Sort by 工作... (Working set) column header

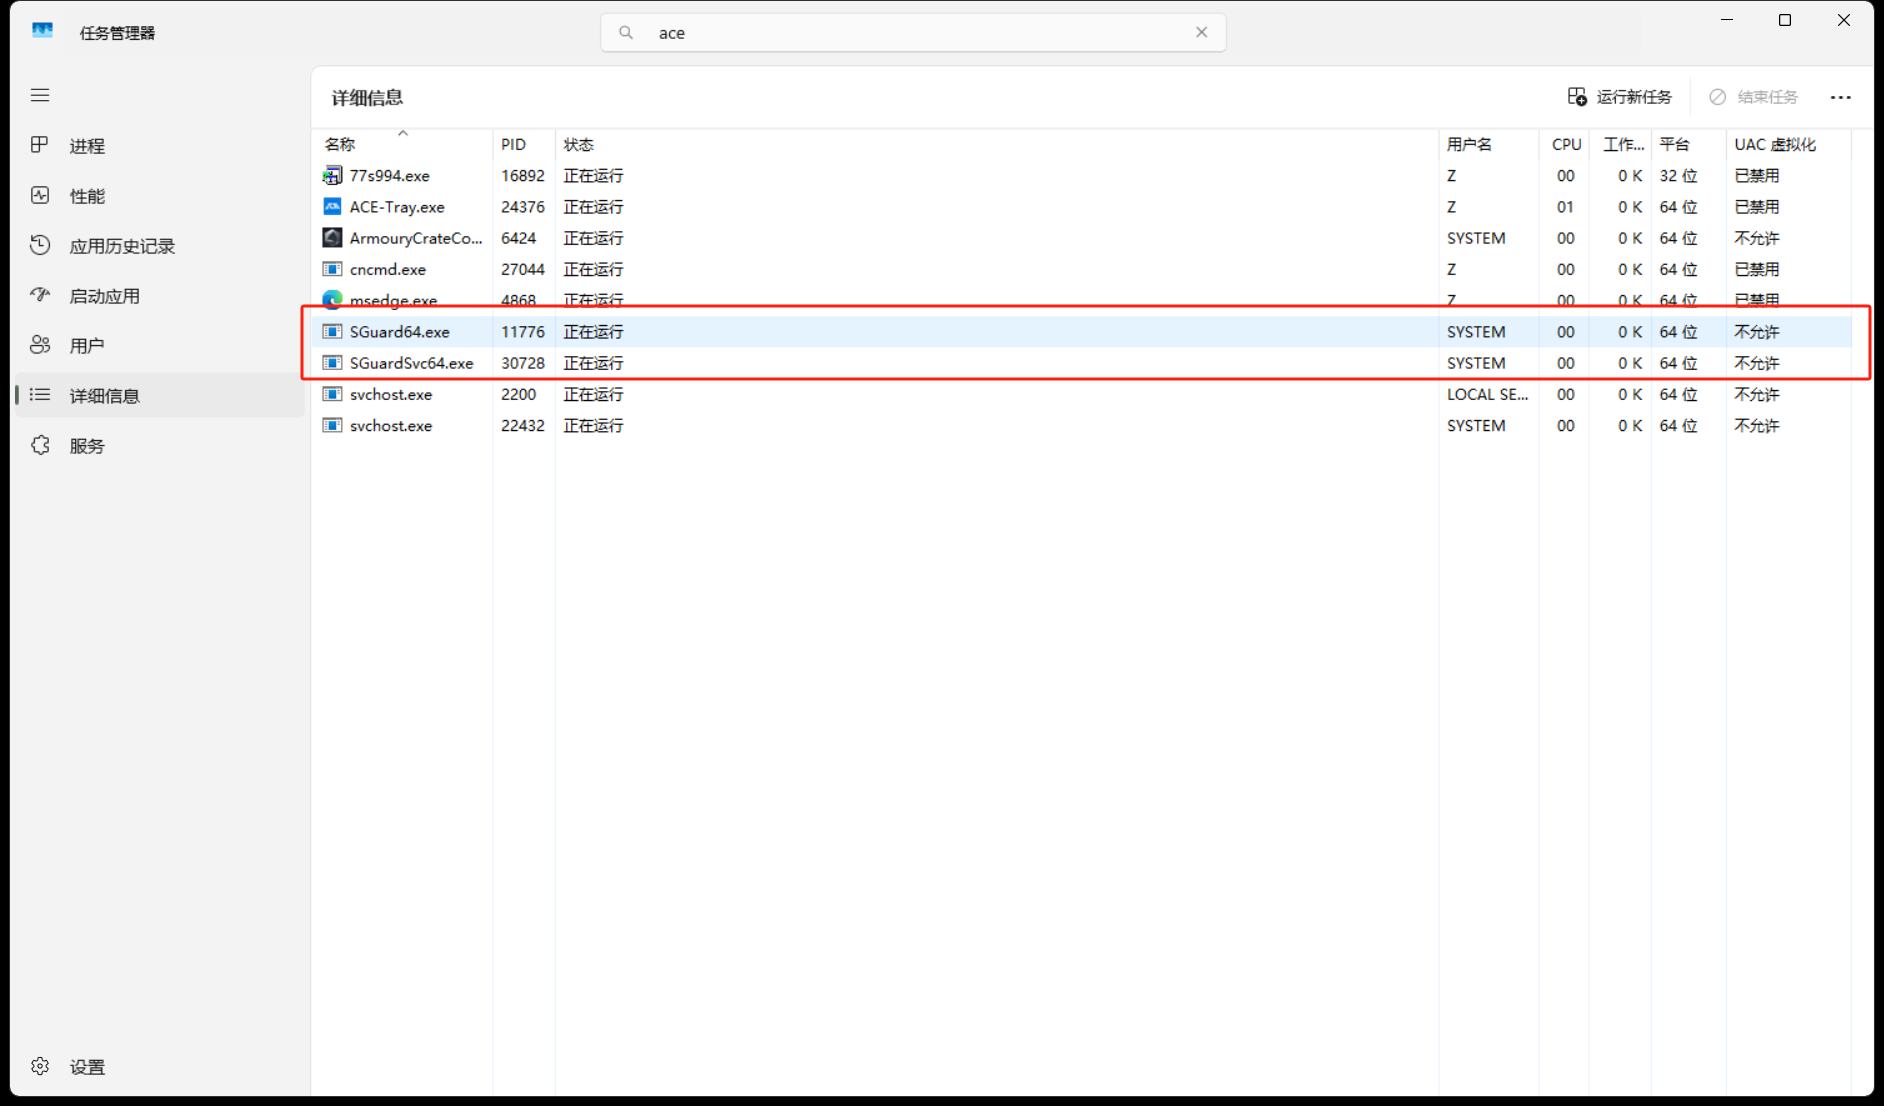tap(1620, 144)
